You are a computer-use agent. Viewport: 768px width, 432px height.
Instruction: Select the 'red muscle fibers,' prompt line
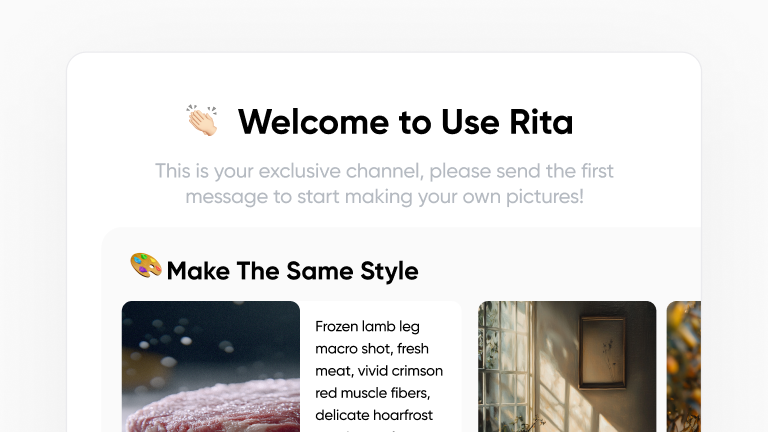[373, 393]
